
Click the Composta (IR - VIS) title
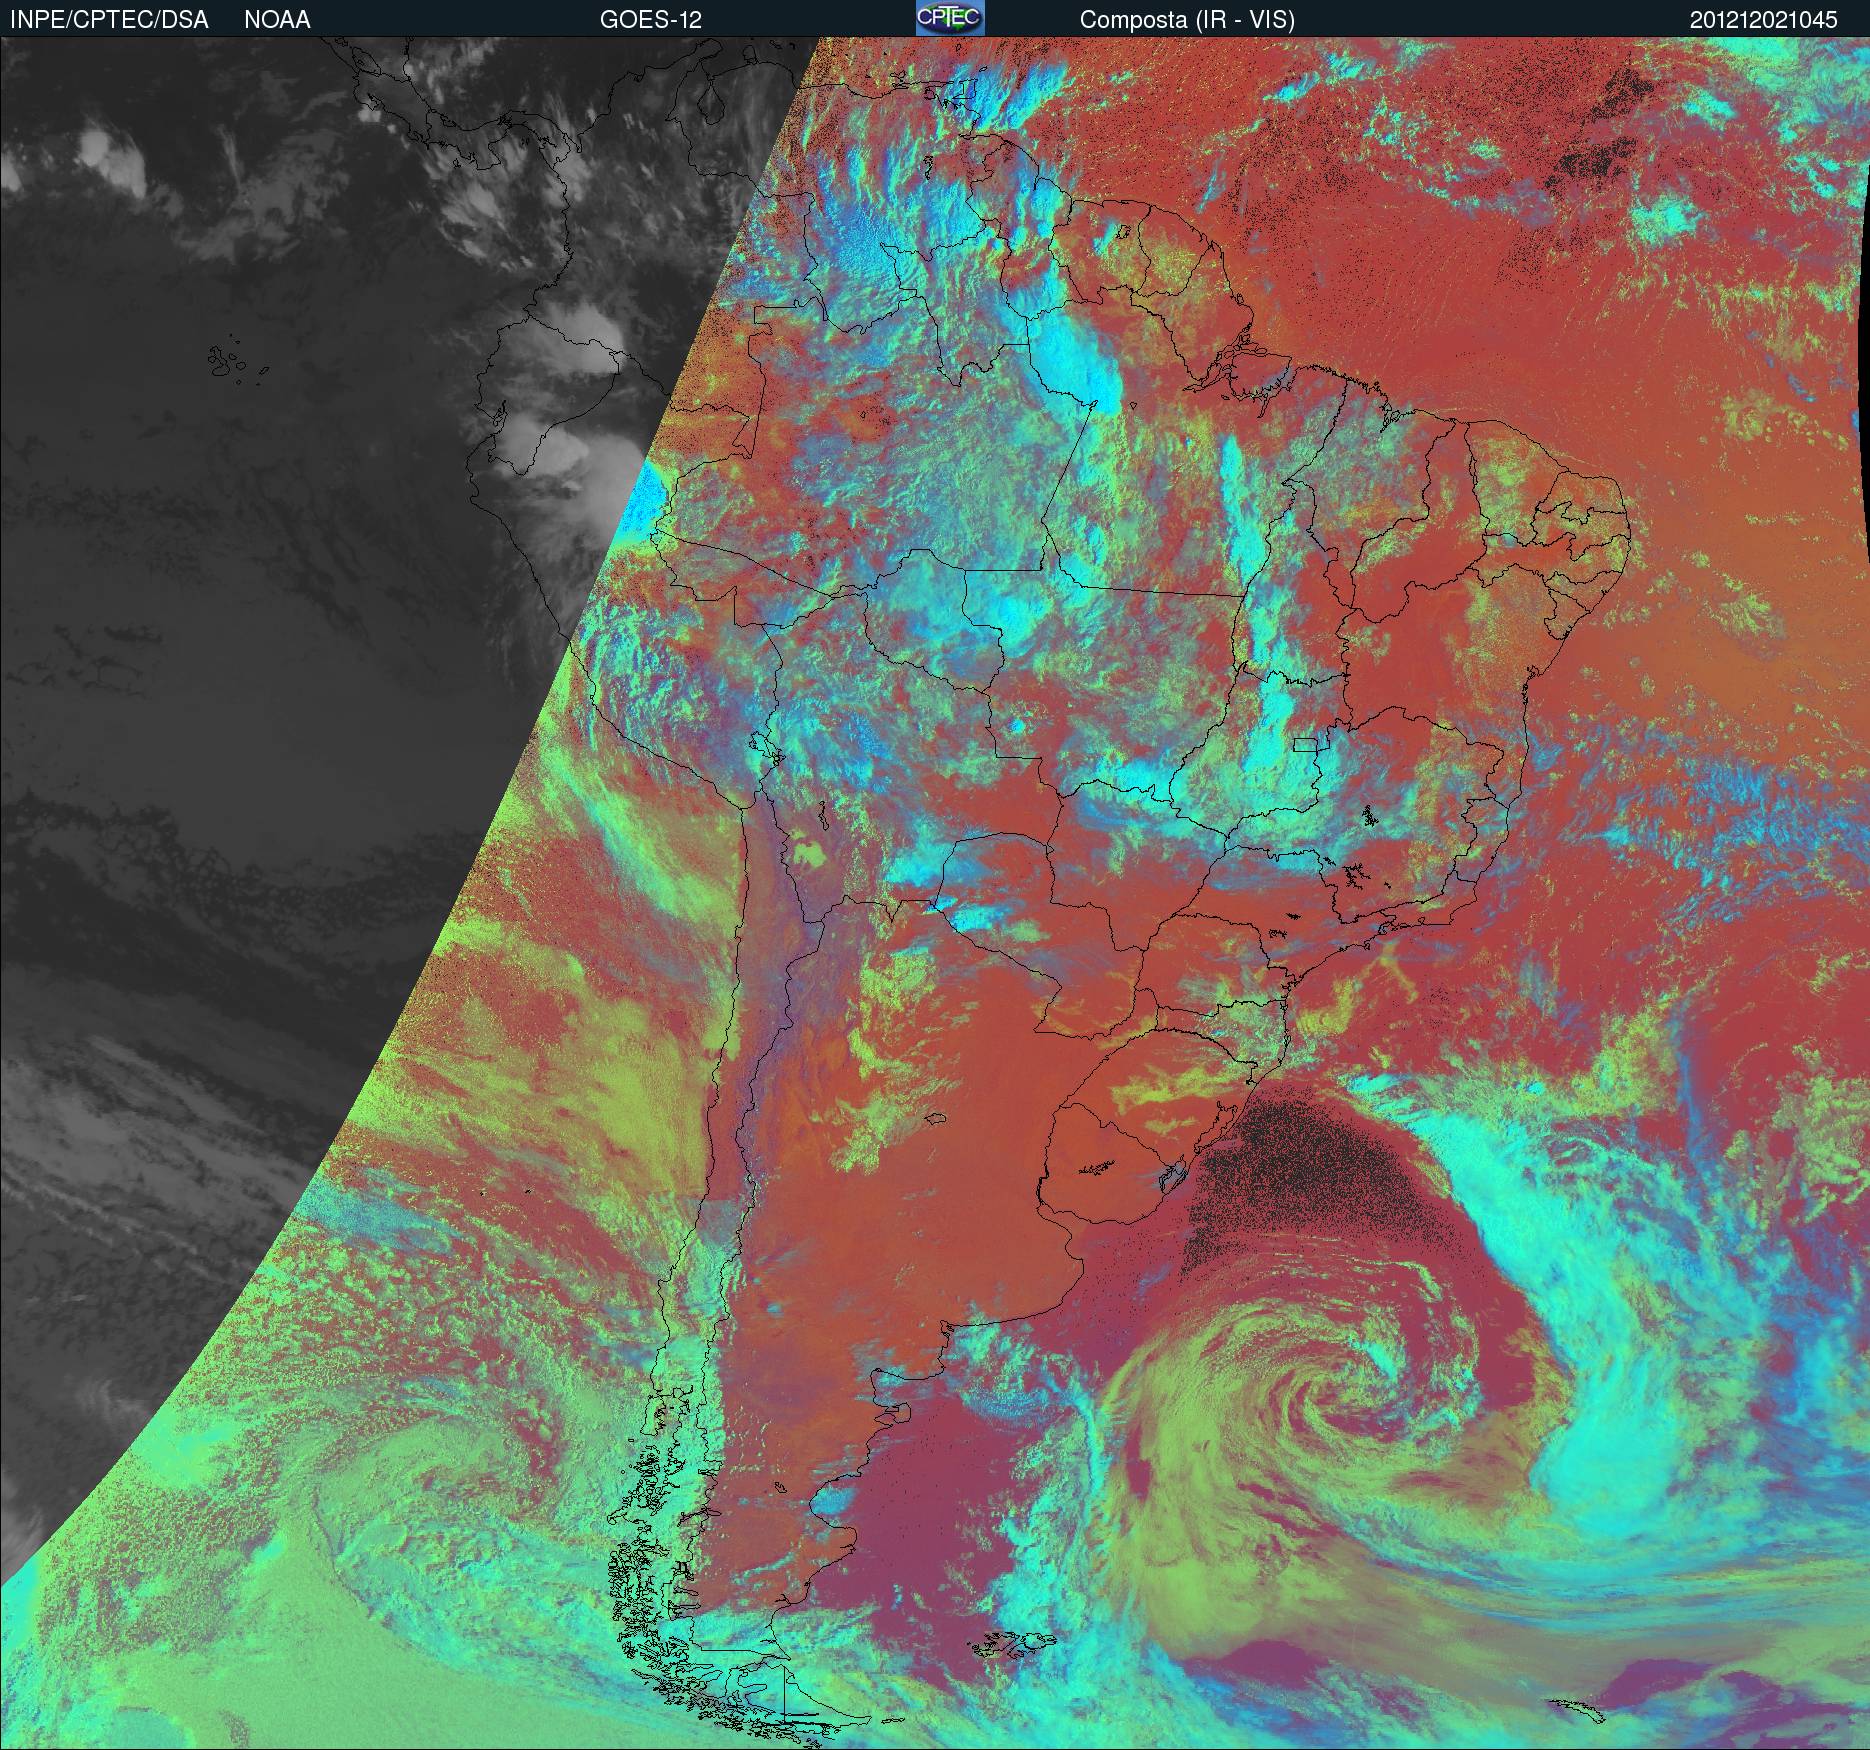click(1187, 20)
